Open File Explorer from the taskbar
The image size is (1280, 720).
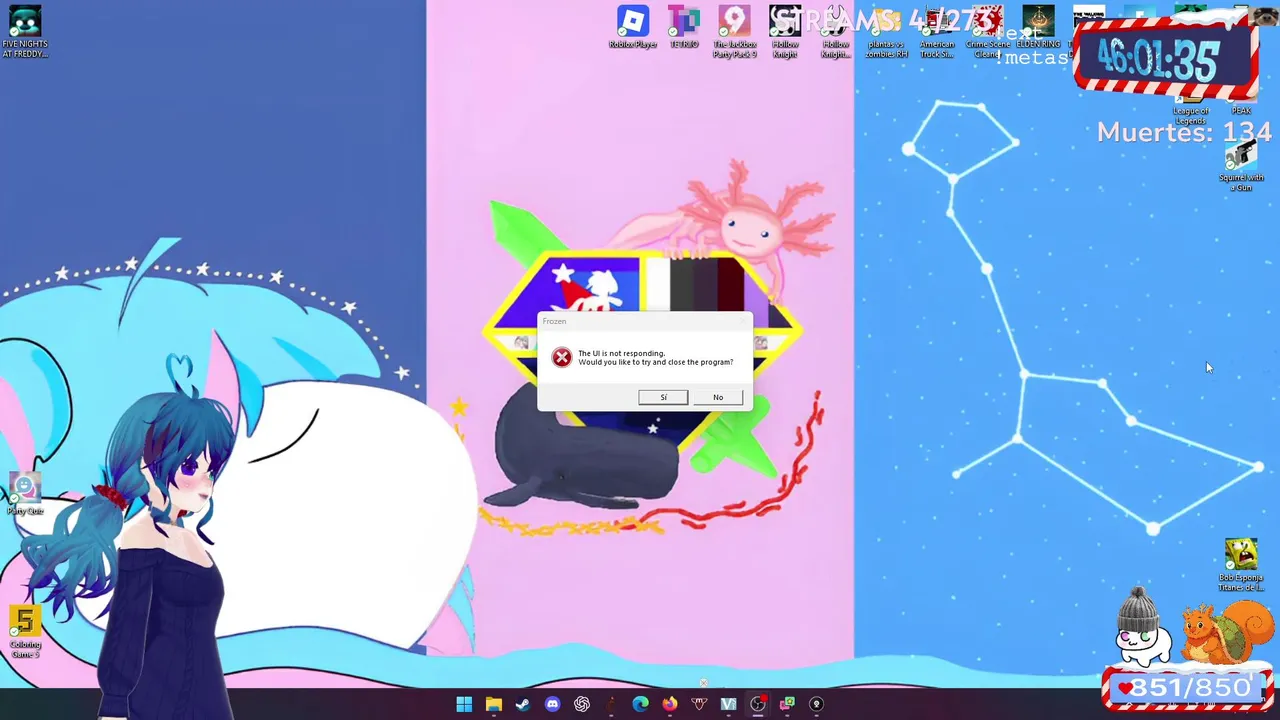494,704
